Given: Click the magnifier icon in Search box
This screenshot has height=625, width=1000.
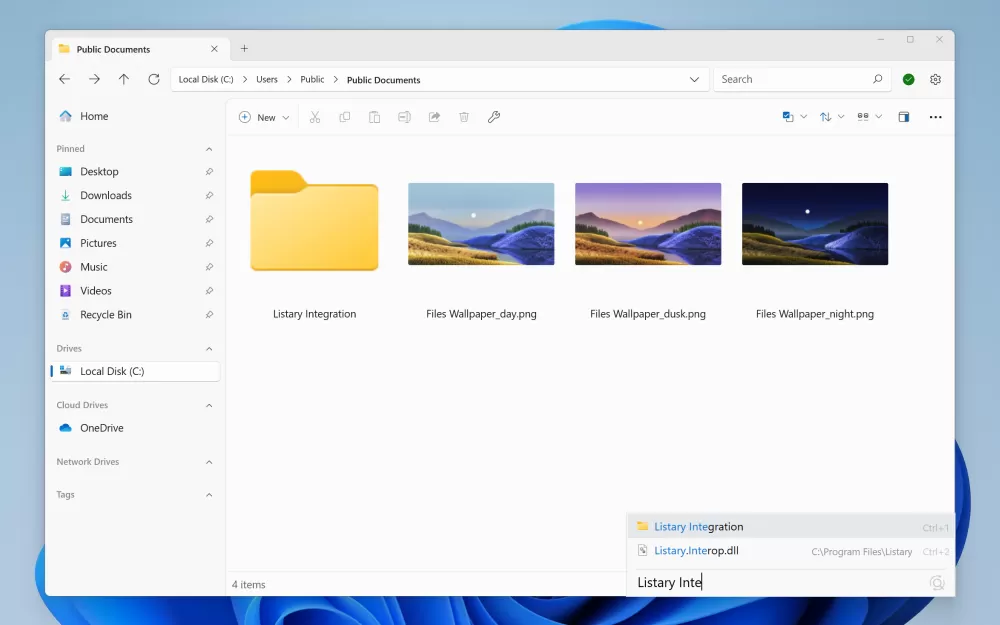Looking at the screenshot, I should tap(878, 79).
